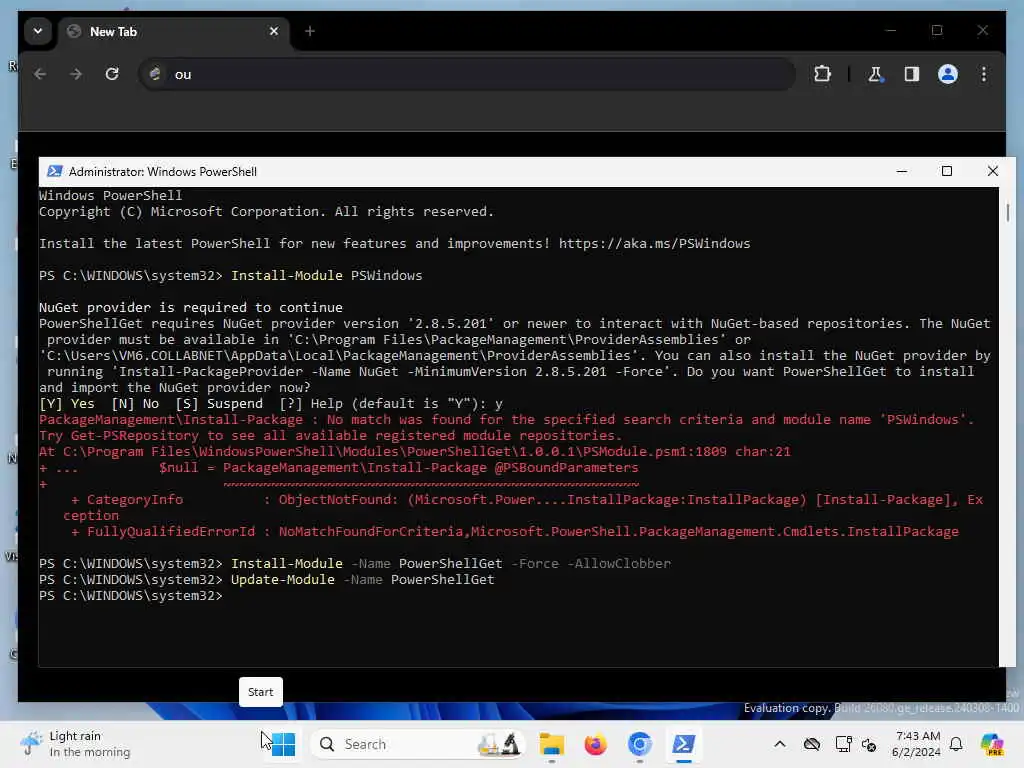The height and width of the screenshot is (768, 1024).
Task: Show hidden system tray icons
Action: point(780,744)
